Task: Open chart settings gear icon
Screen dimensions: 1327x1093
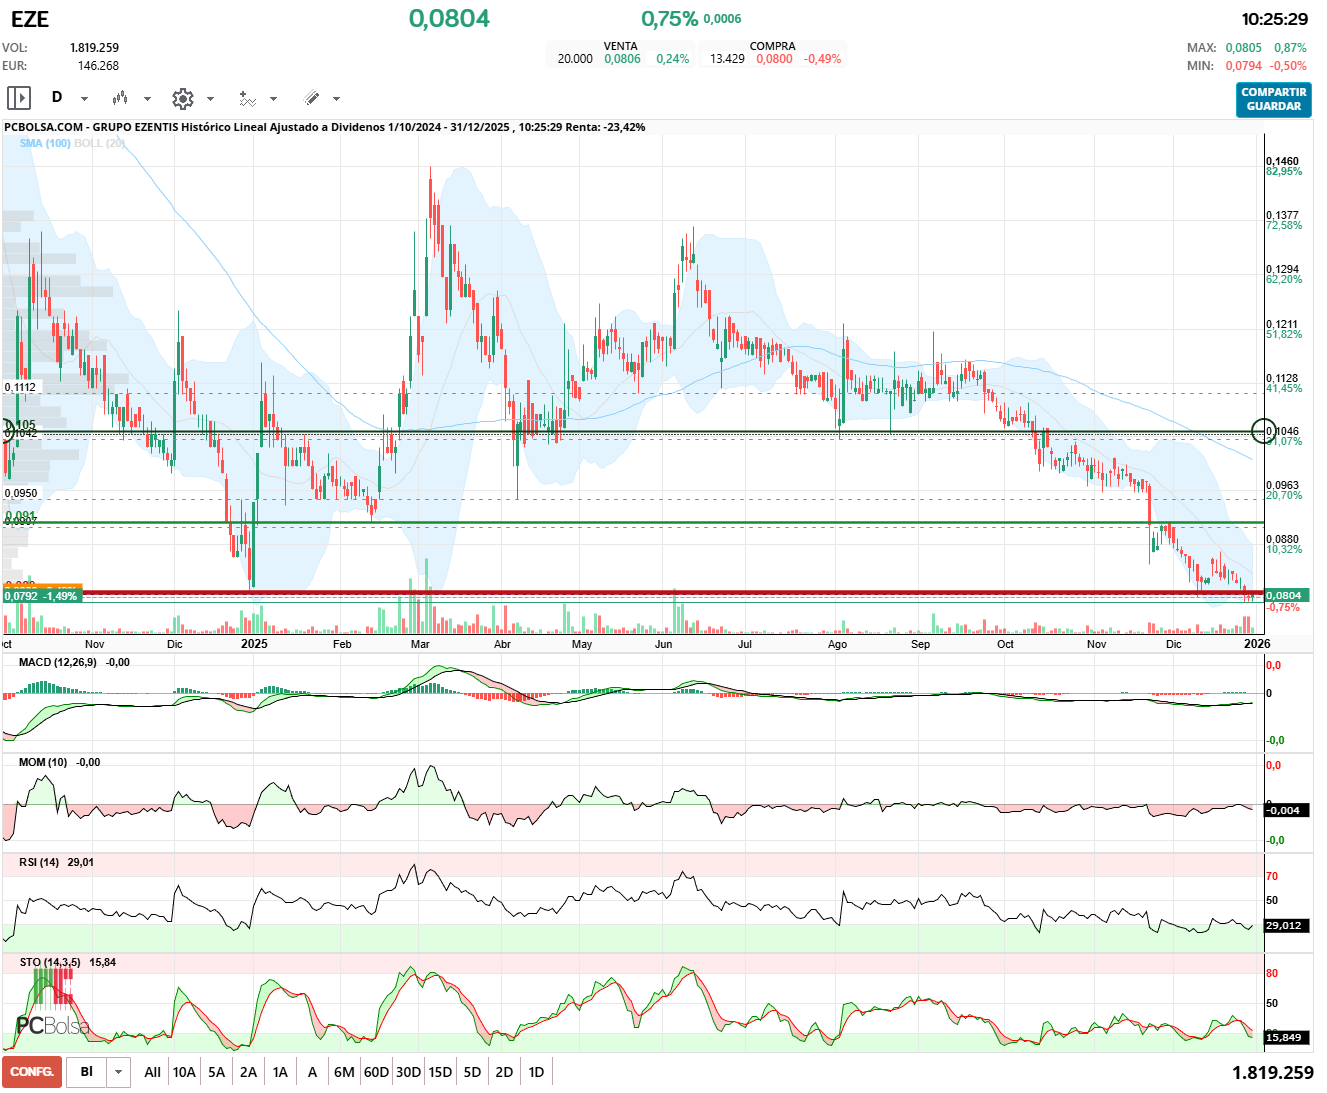Action: [182, 98]
